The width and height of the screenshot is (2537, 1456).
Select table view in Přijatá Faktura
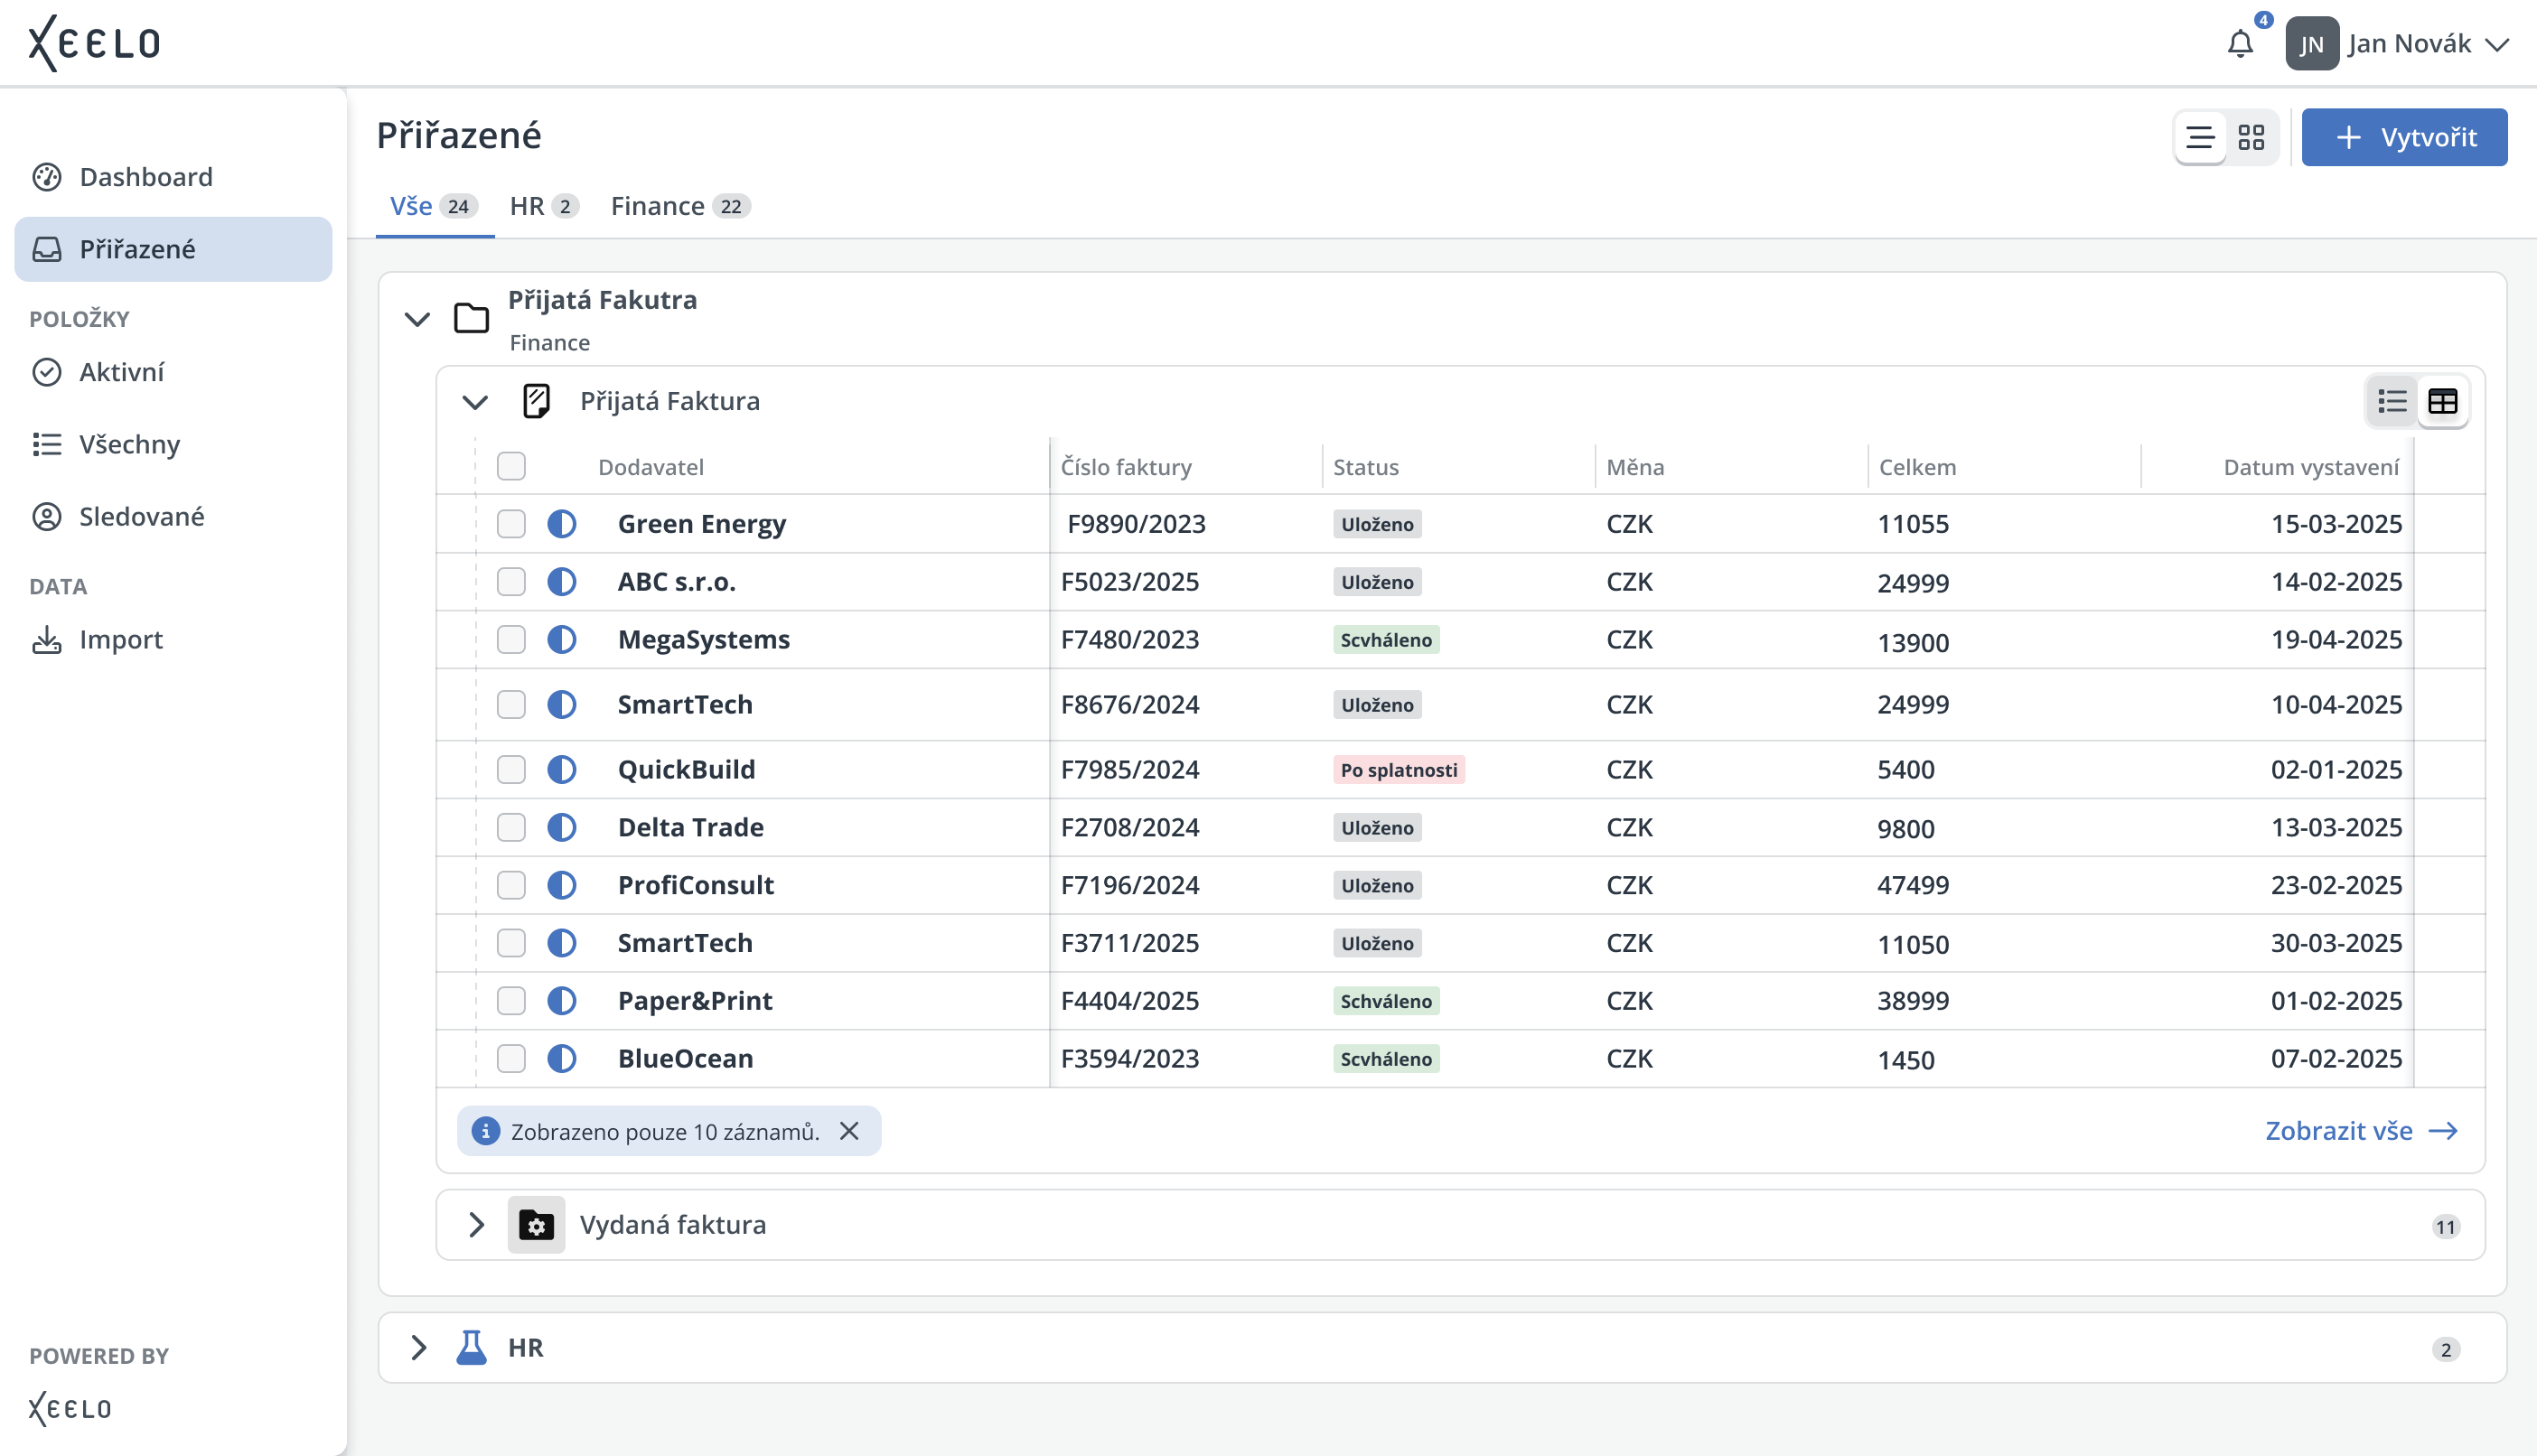(x=2443, y=401)
